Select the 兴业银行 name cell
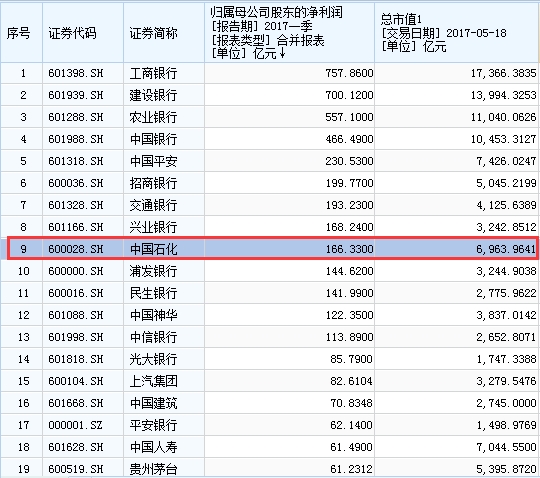 (153, 227)
